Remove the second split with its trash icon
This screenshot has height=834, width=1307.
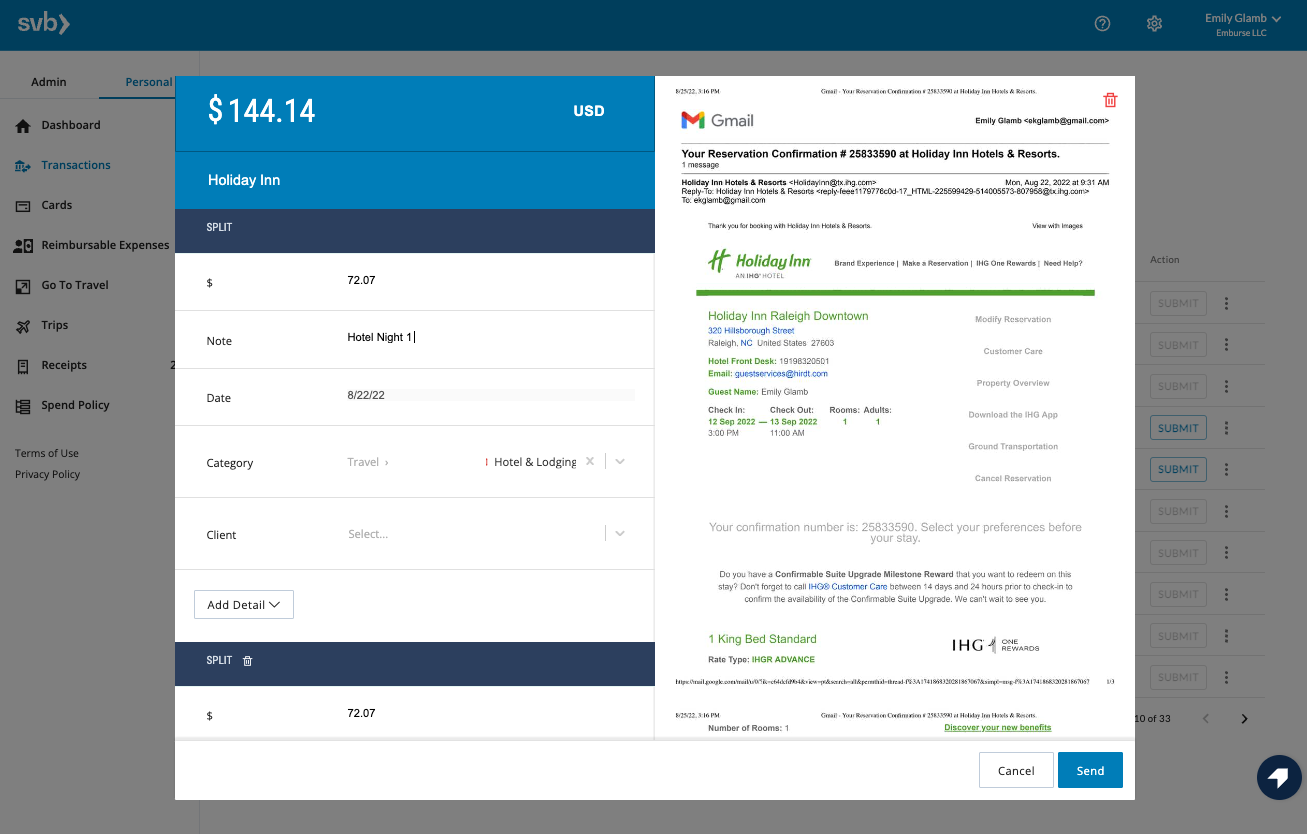point(248,661)
